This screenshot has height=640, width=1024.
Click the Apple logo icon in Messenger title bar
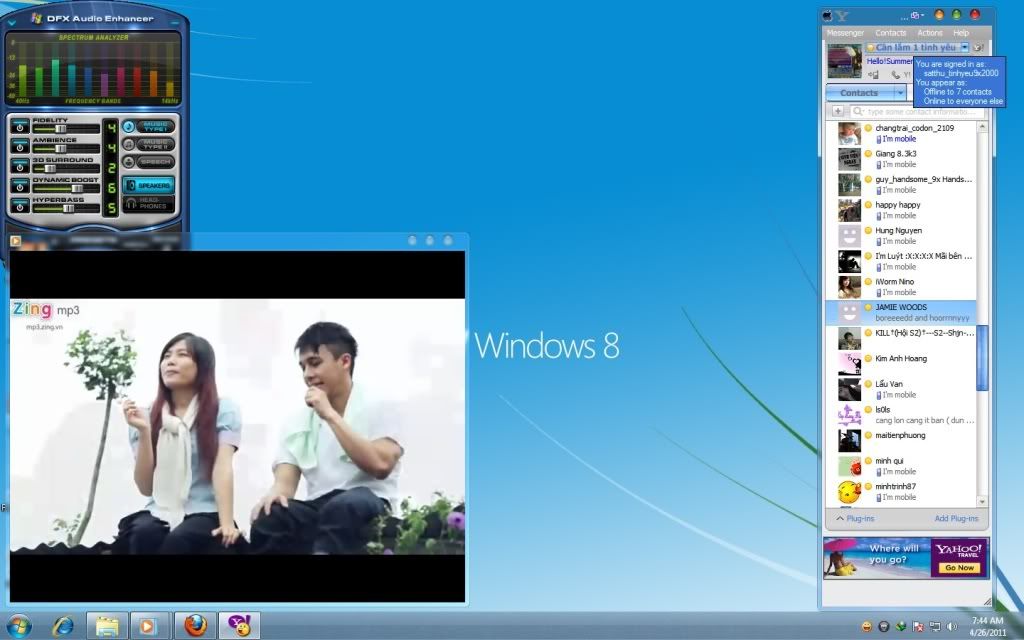pos(827,15)
